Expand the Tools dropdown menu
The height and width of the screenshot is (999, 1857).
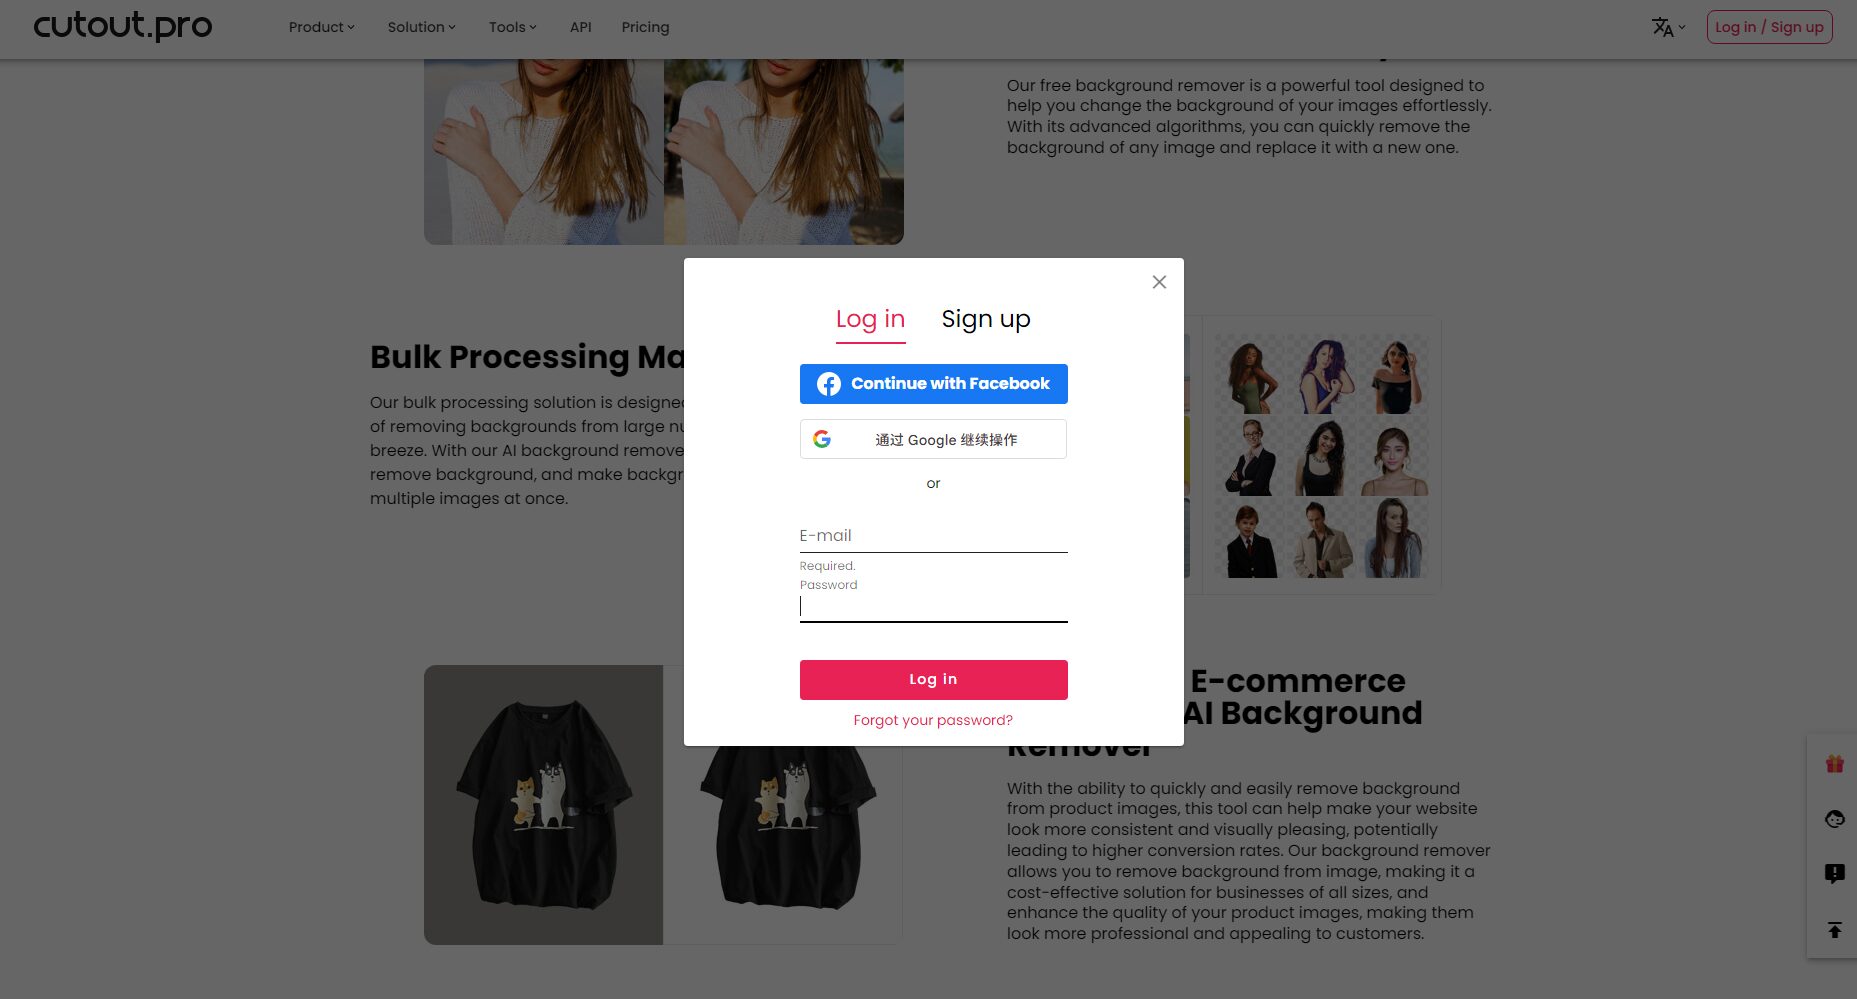(512, 27)
